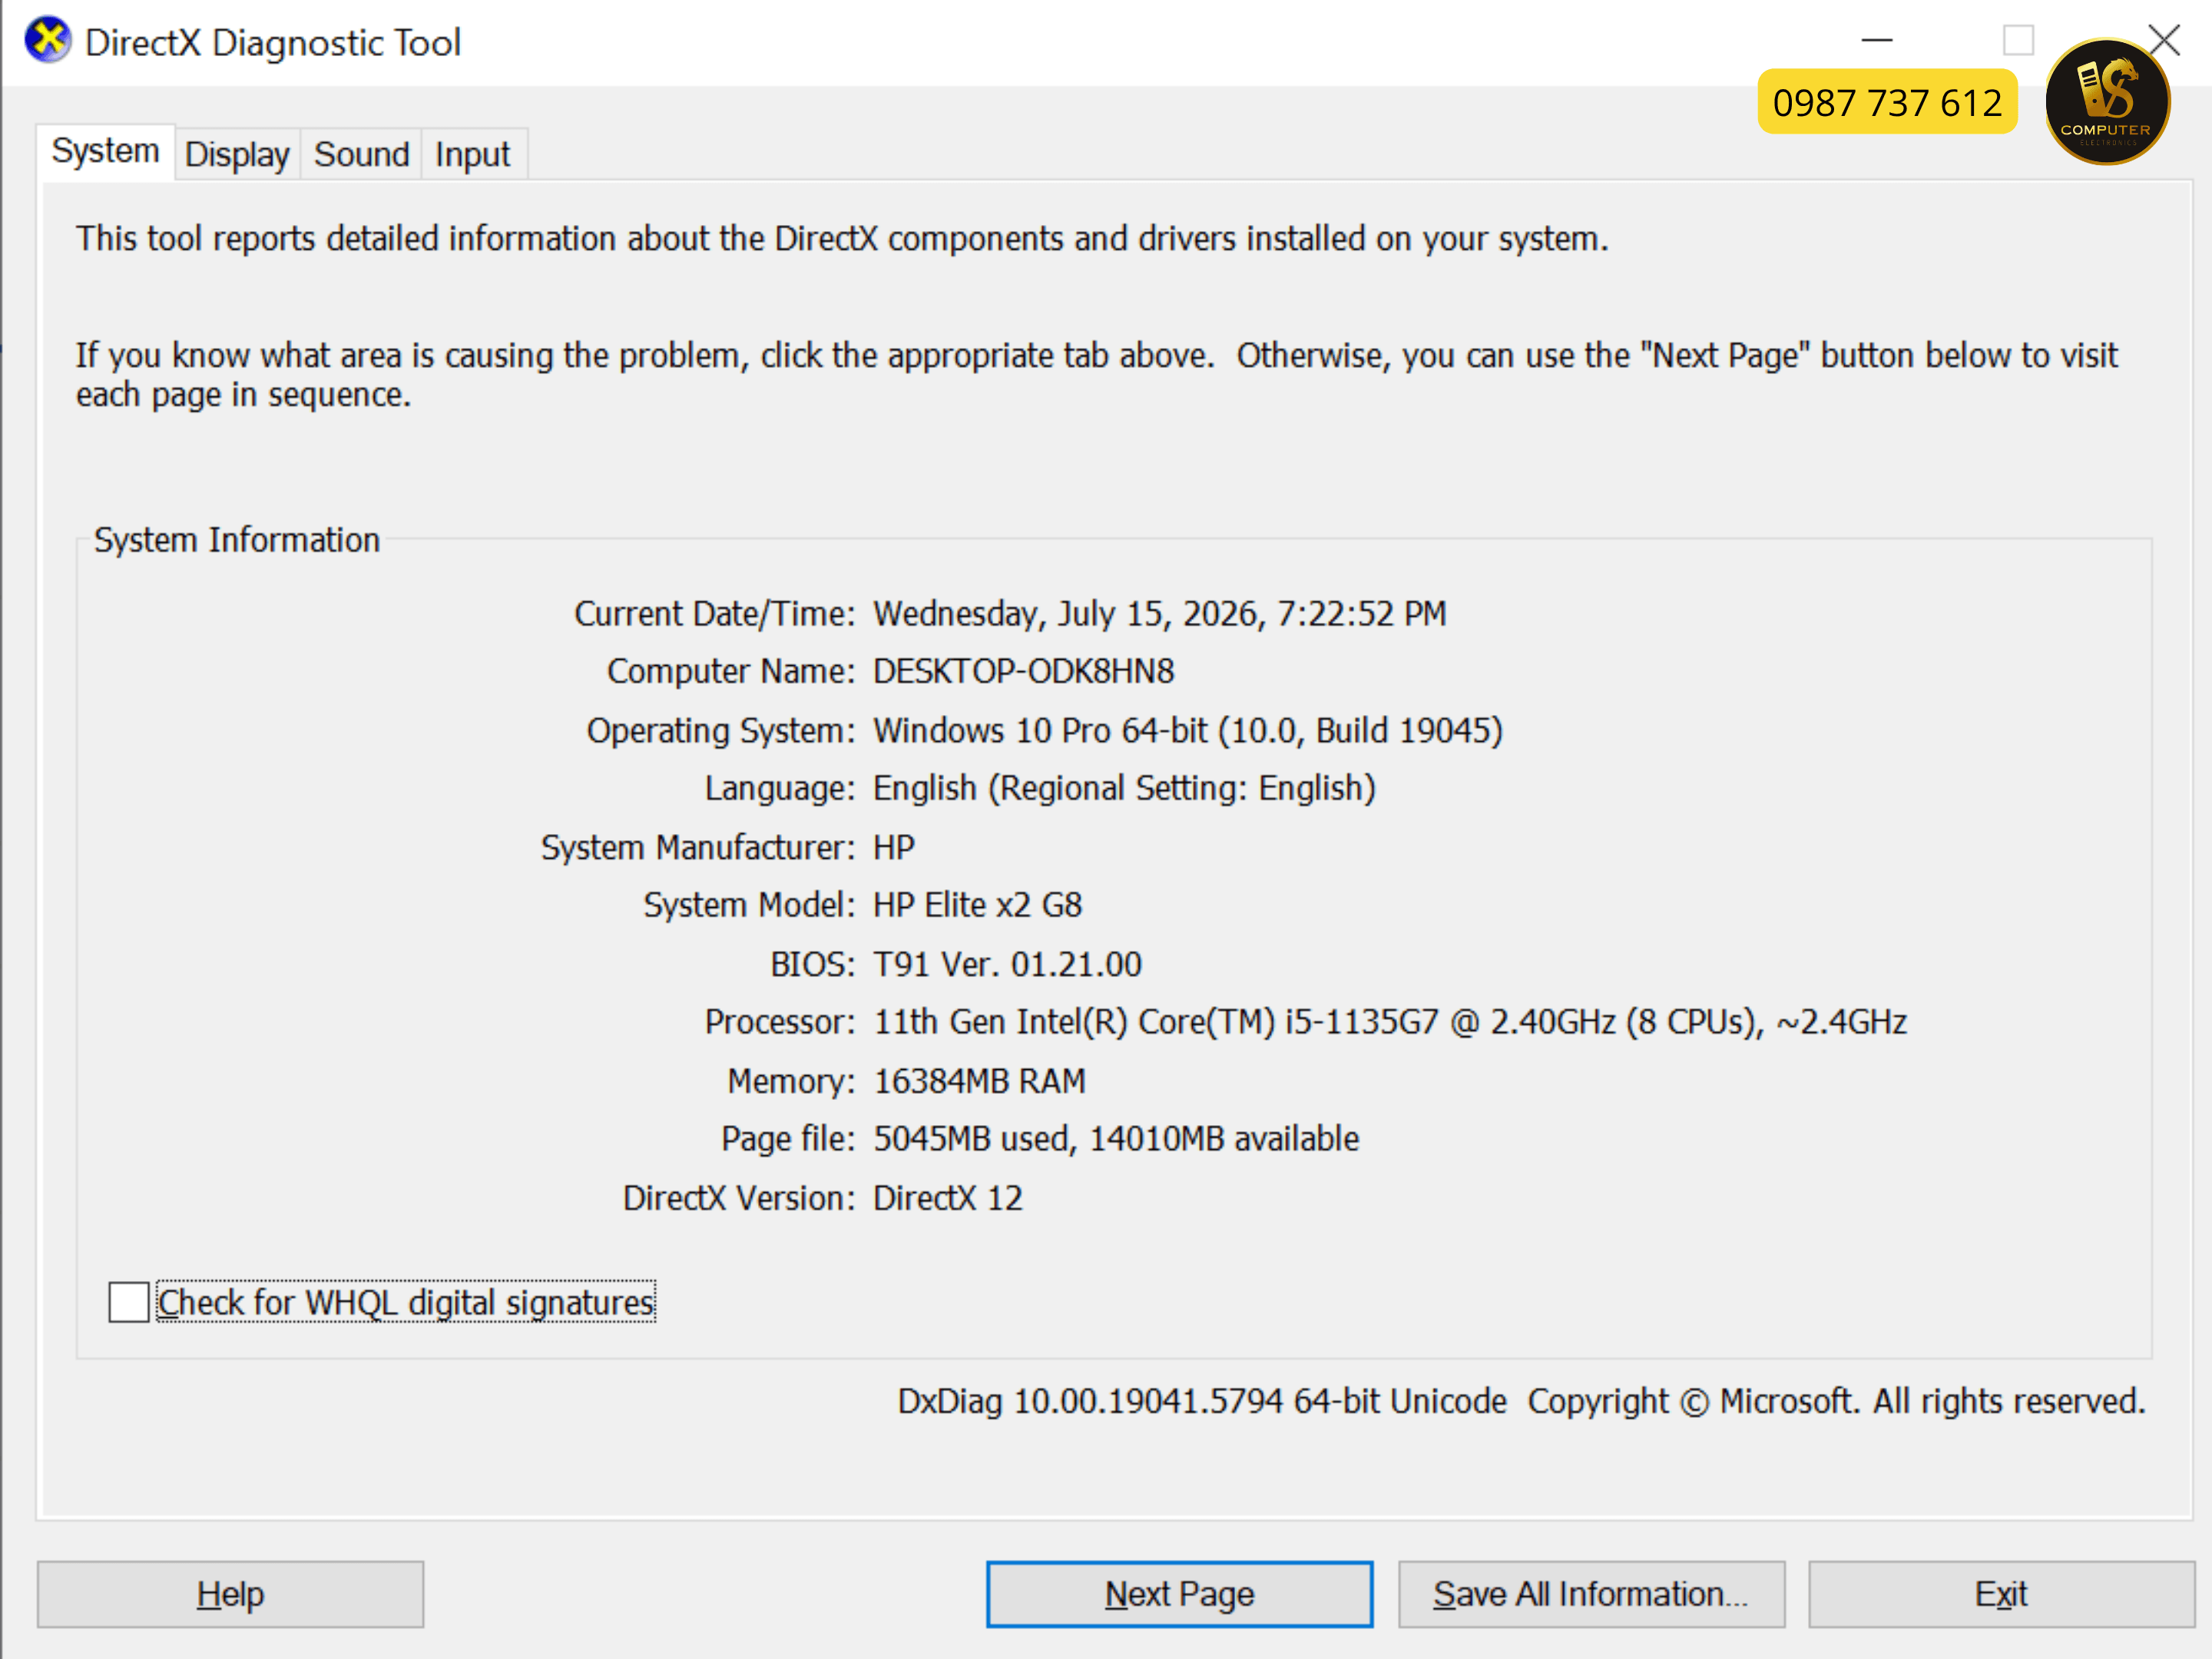Image resolution: width=2212 pixels, height=1659 pixels.
Task: Click the DxDiag 10.00.19041.5794 version text
Action: pos(1202,1402)
